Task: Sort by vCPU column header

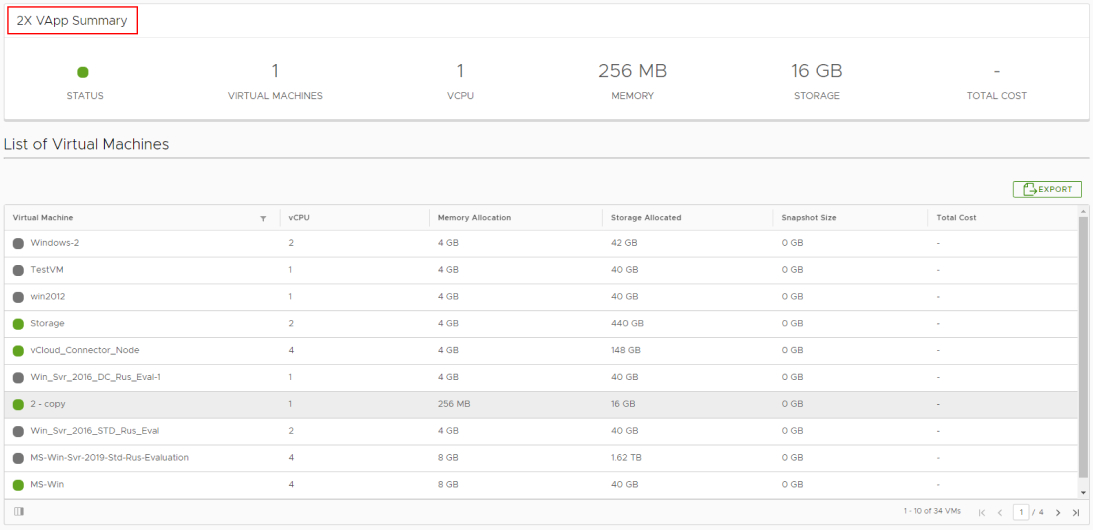Action: coord(298,218)
